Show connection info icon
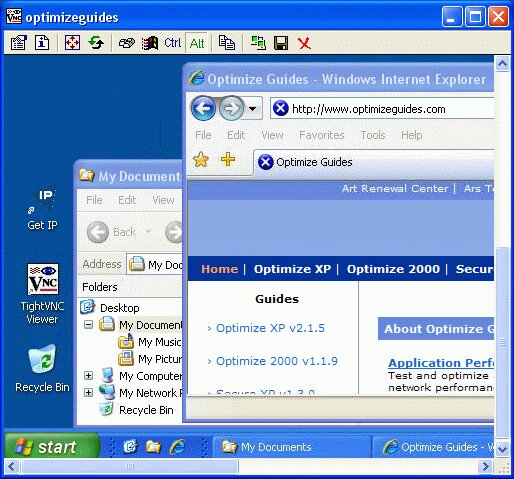This screenshot has height=479, width=514. tap(42, 43)
